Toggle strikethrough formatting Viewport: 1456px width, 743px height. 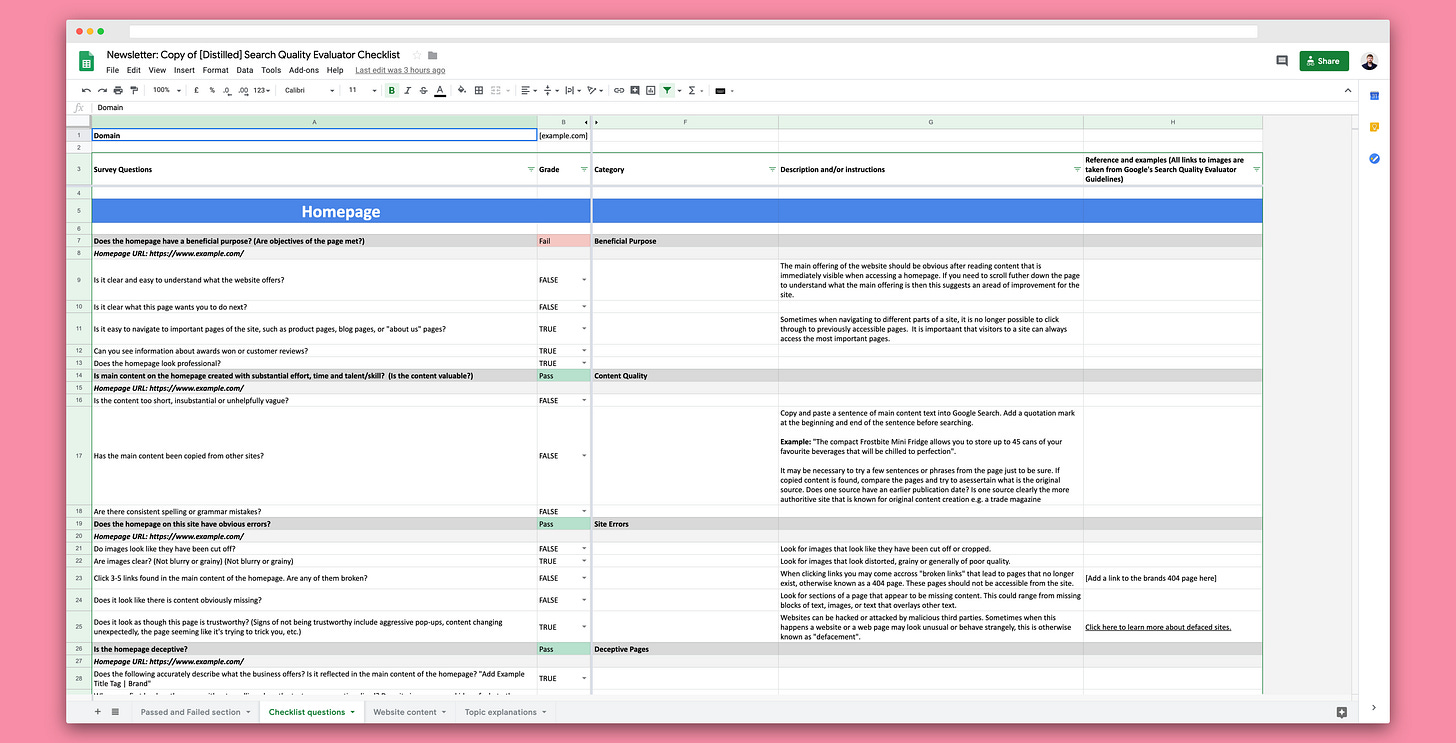pyautogui.click(x=424, y=90)
